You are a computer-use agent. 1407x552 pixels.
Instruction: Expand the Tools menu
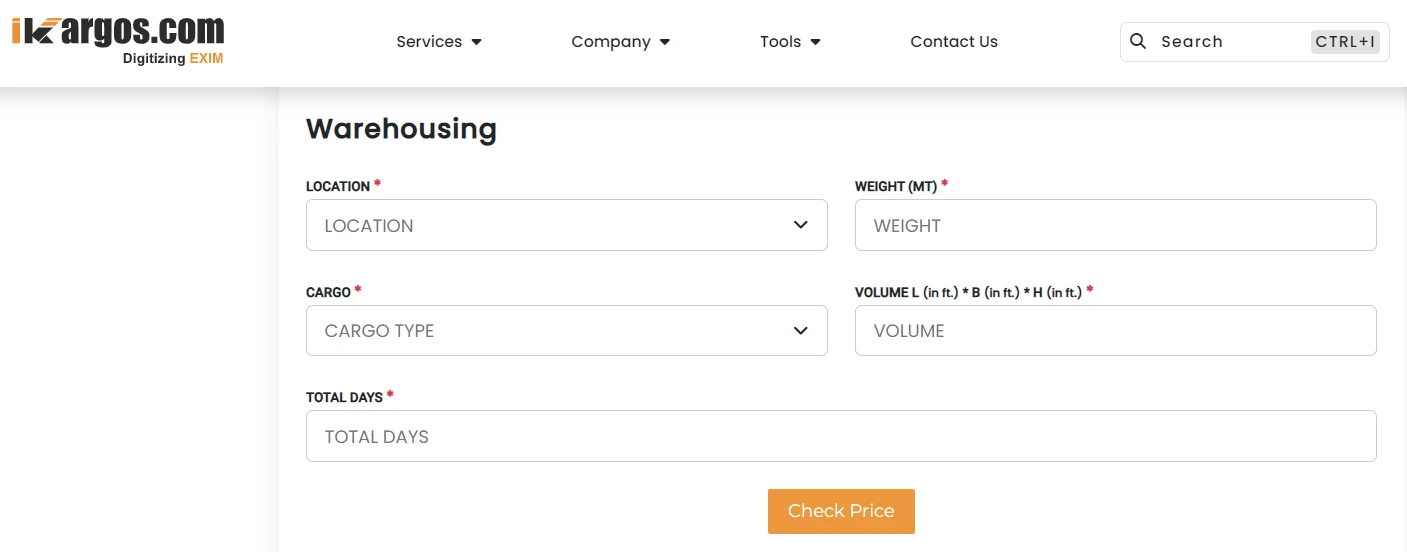[780, 42]
